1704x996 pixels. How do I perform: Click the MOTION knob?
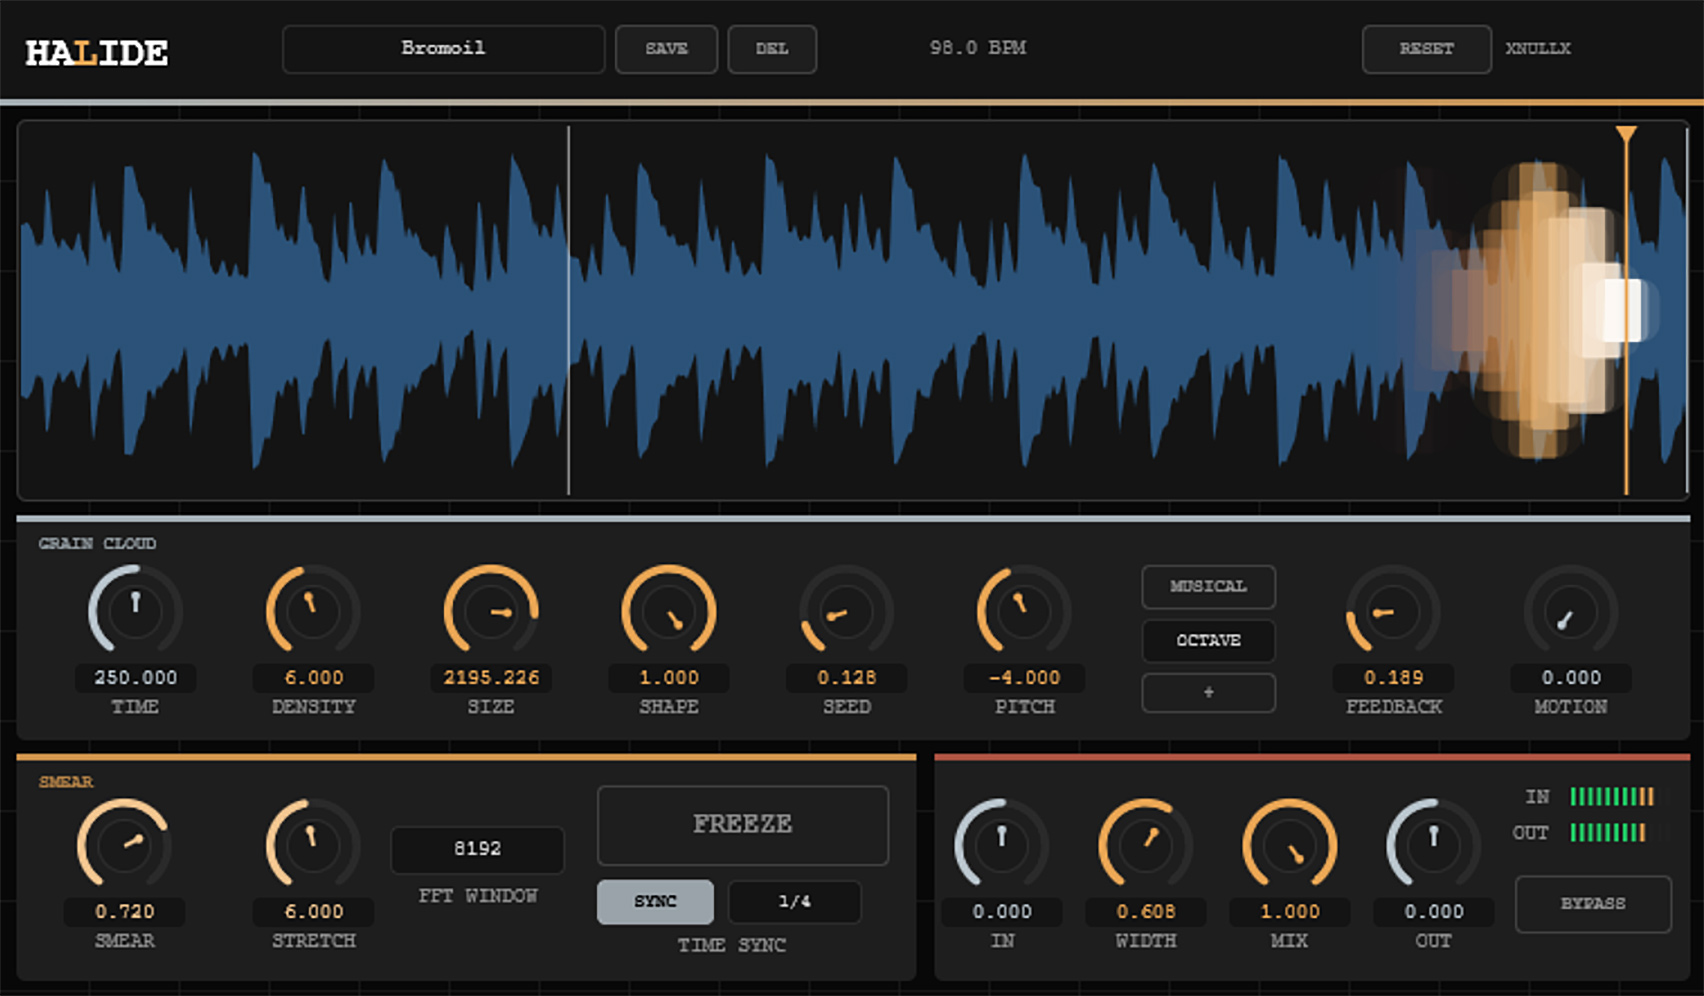coord(1571,611)
